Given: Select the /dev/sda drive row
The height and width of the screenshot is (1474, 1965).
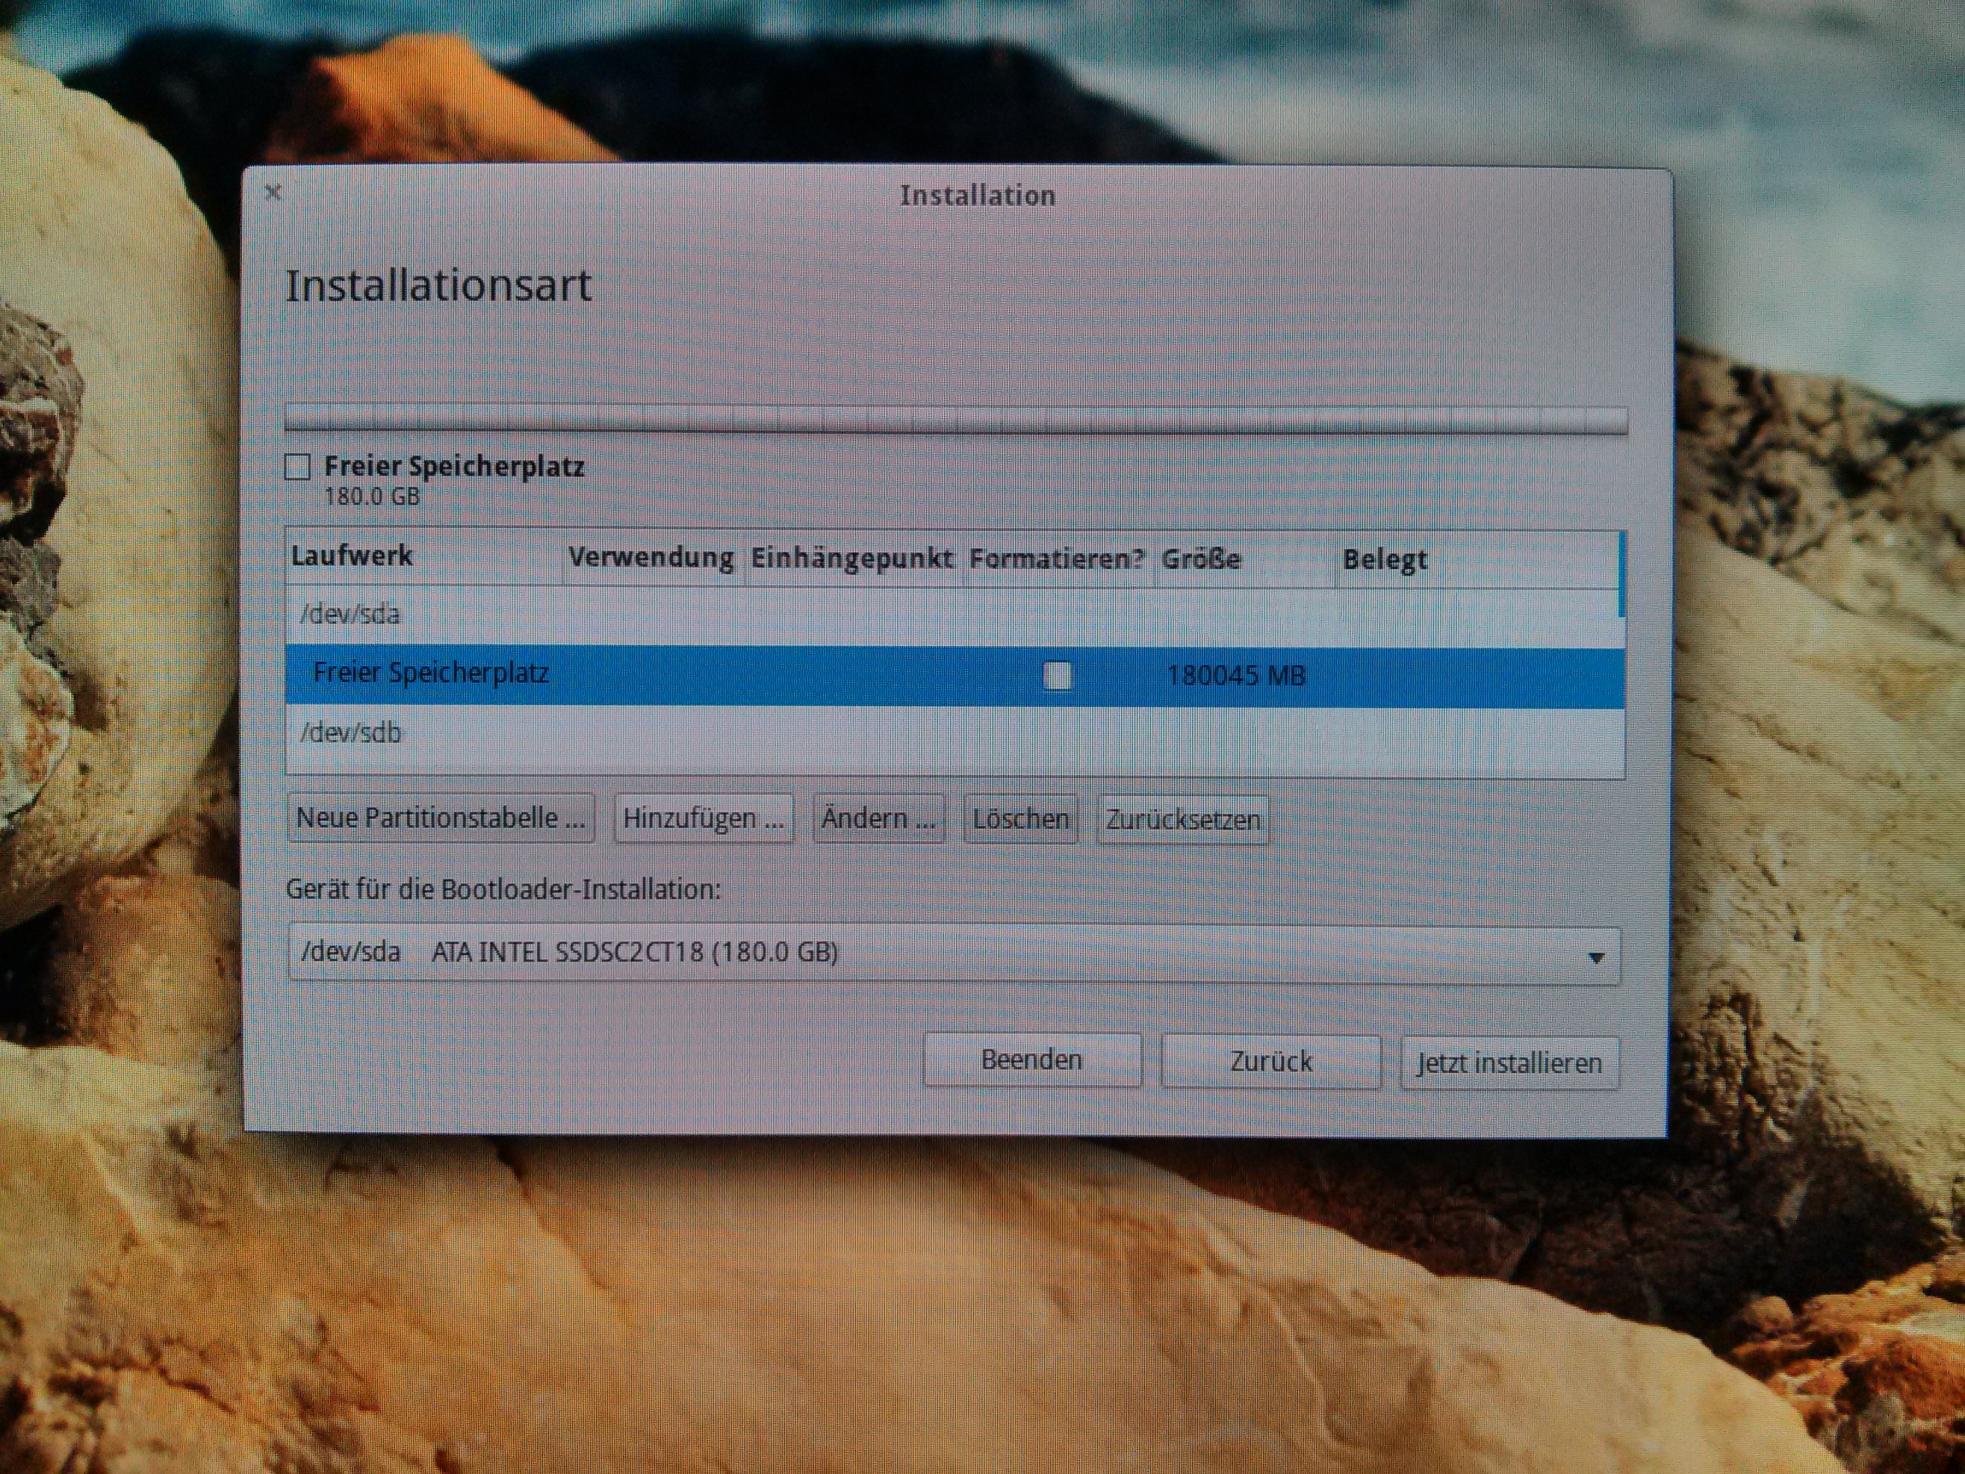Looking at the screenshot, I should 350,614.
